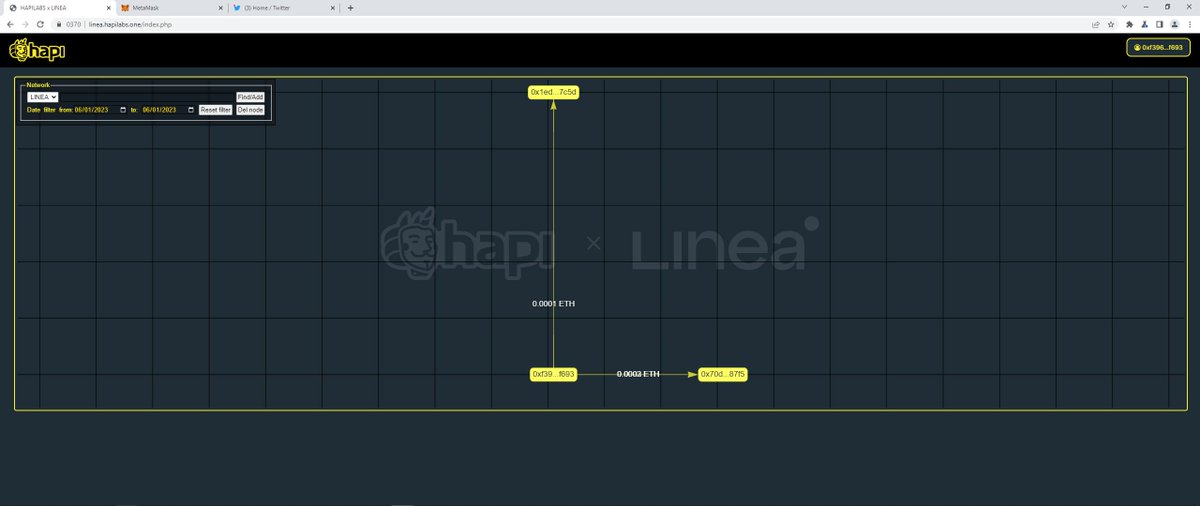Expand the tab search chevron
The width and height of the screenshot is (1200, 506).
pos(1122,7)
